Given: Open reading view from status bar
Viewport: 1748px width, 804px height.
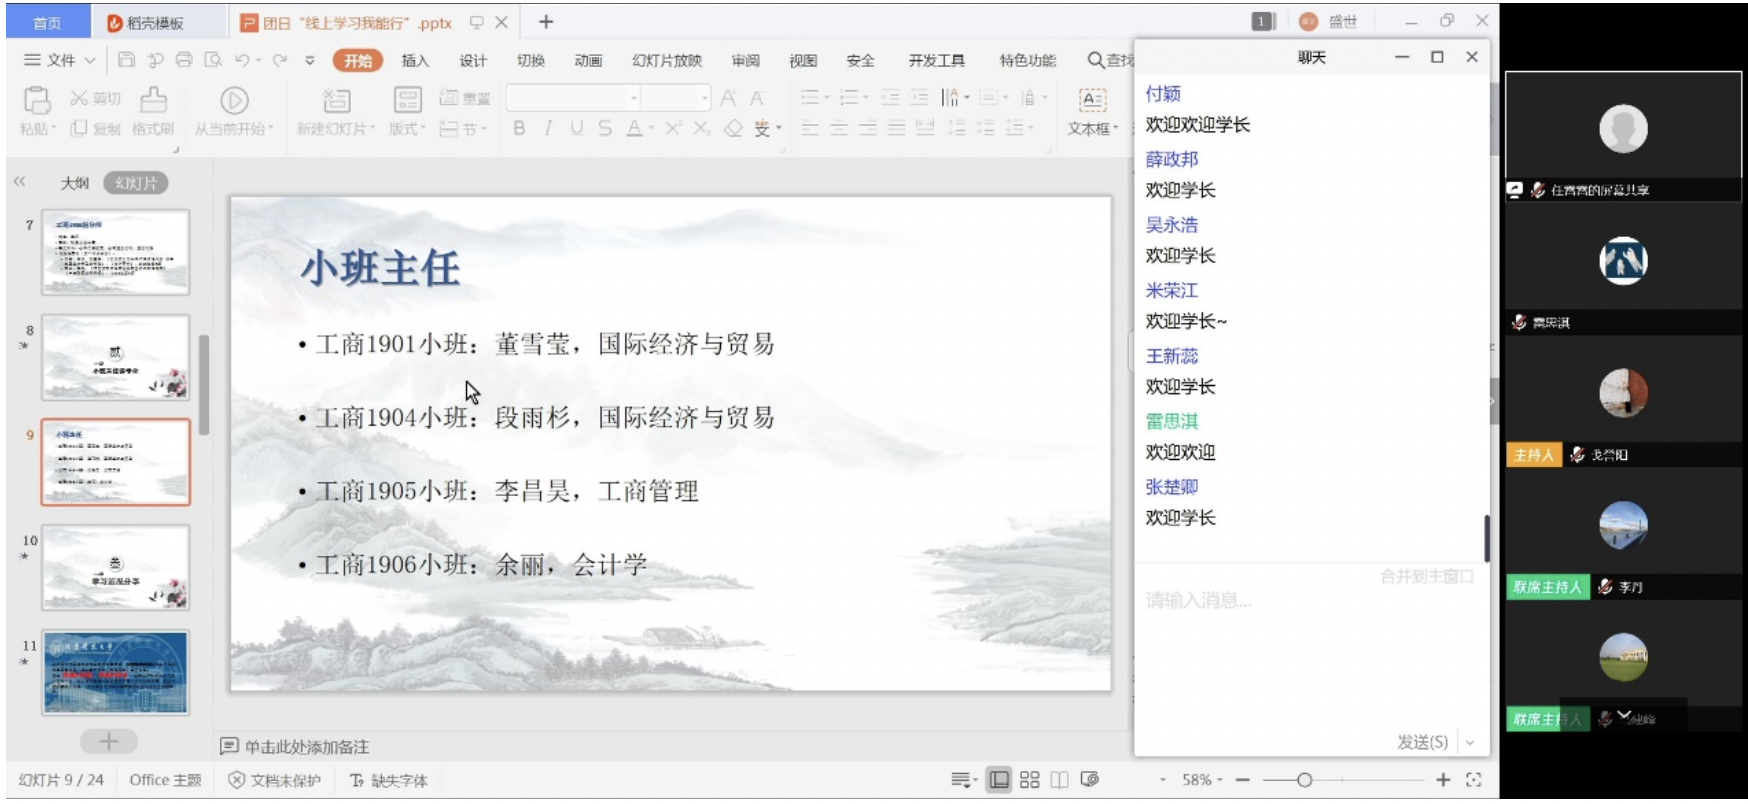Looking at the screenshot, I should pyautogui.click(x=1059, y=780).
